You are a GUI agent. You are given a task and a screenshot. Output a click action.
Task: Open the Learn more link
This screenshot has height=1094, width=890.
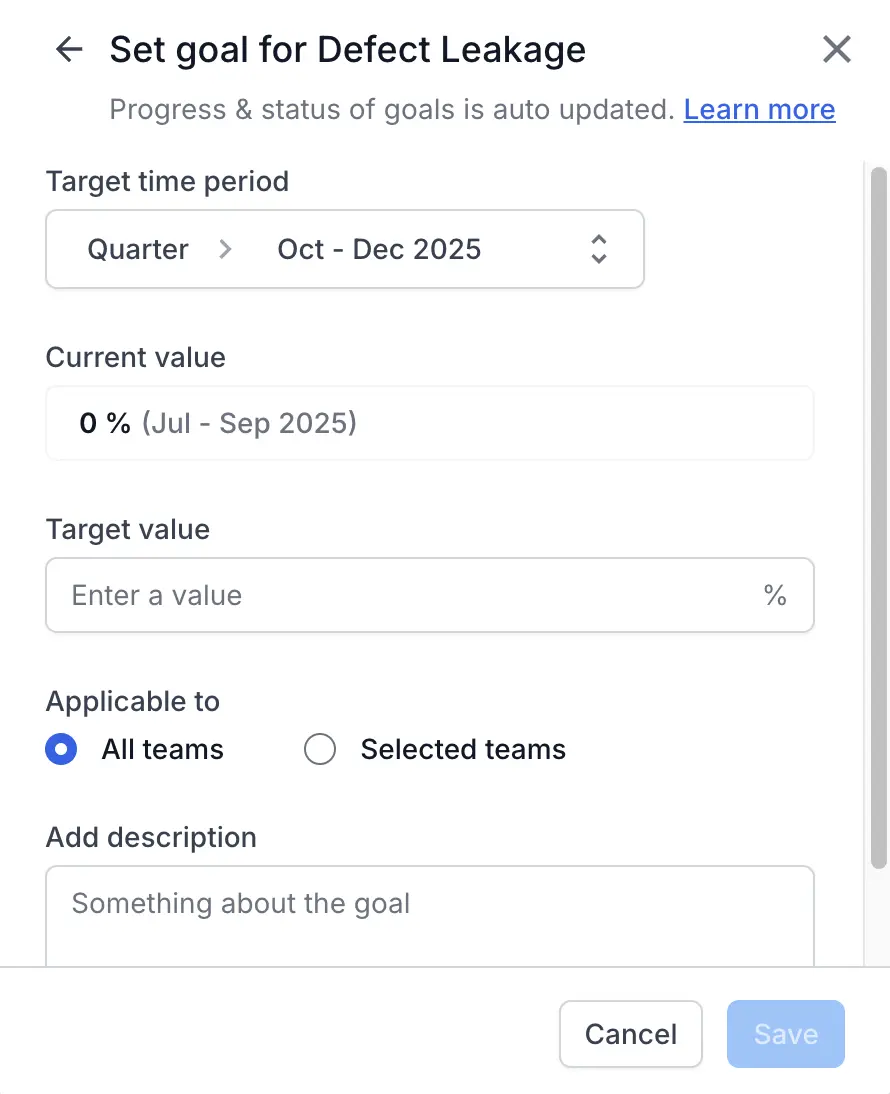(x=759, y=109)
